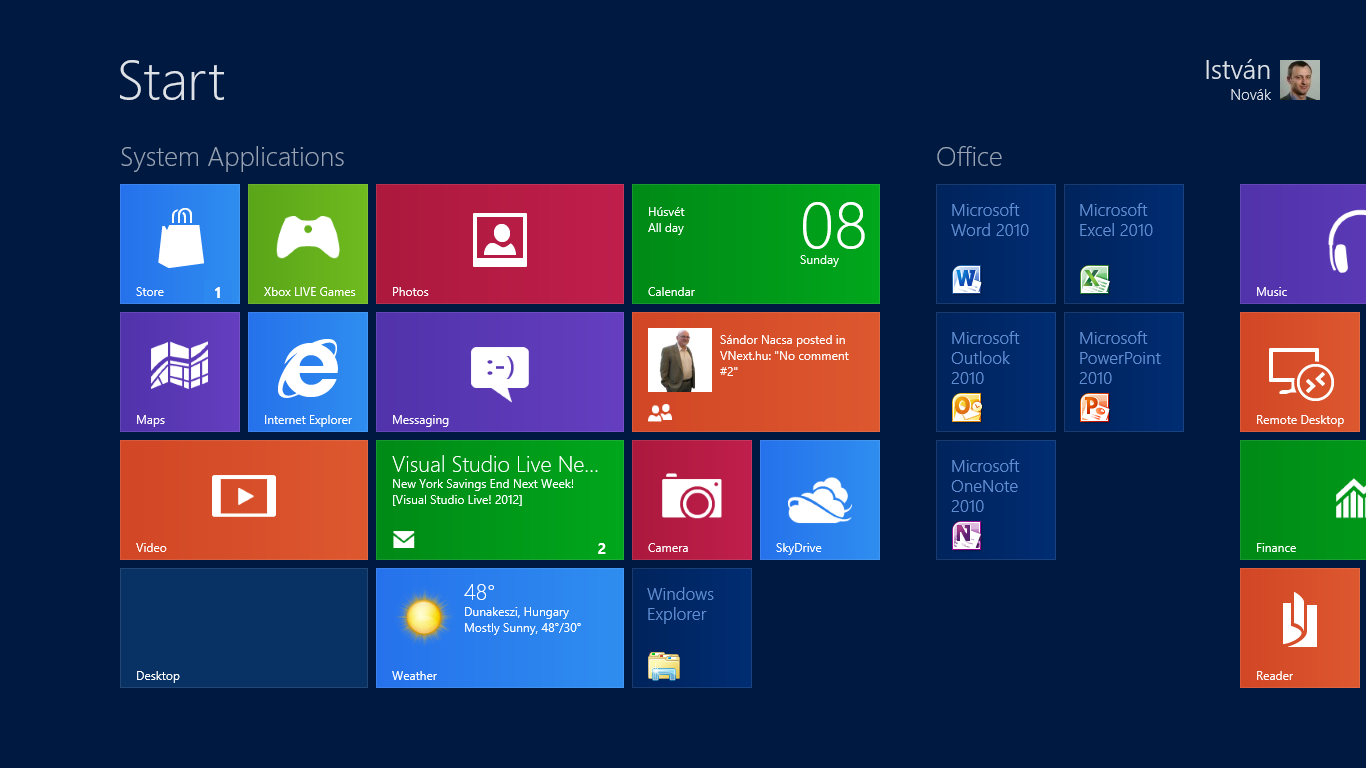Launch Microsoft OneNote 2010 tile
Screen dimensions: 1366x768
(996, 500)
